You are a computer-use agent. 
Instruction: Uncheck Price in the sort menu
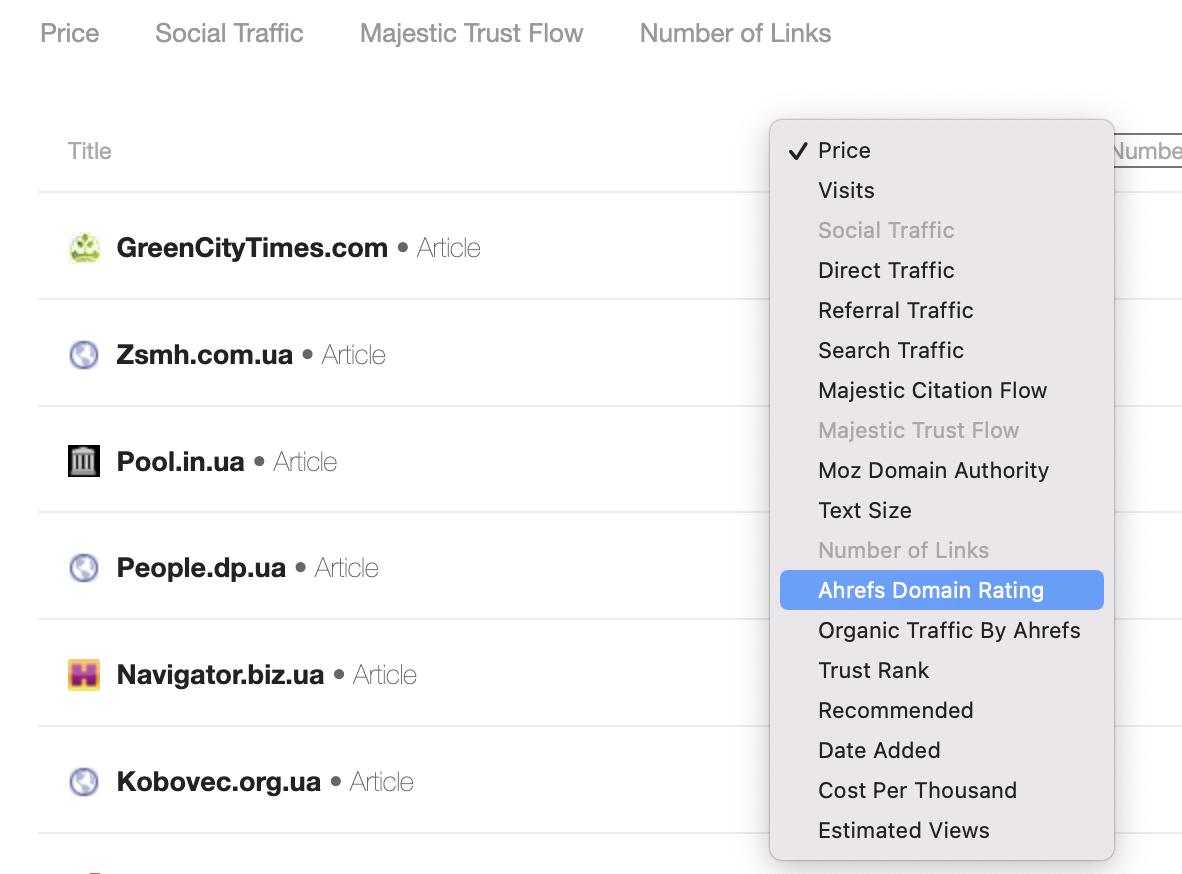coord(844,150)
